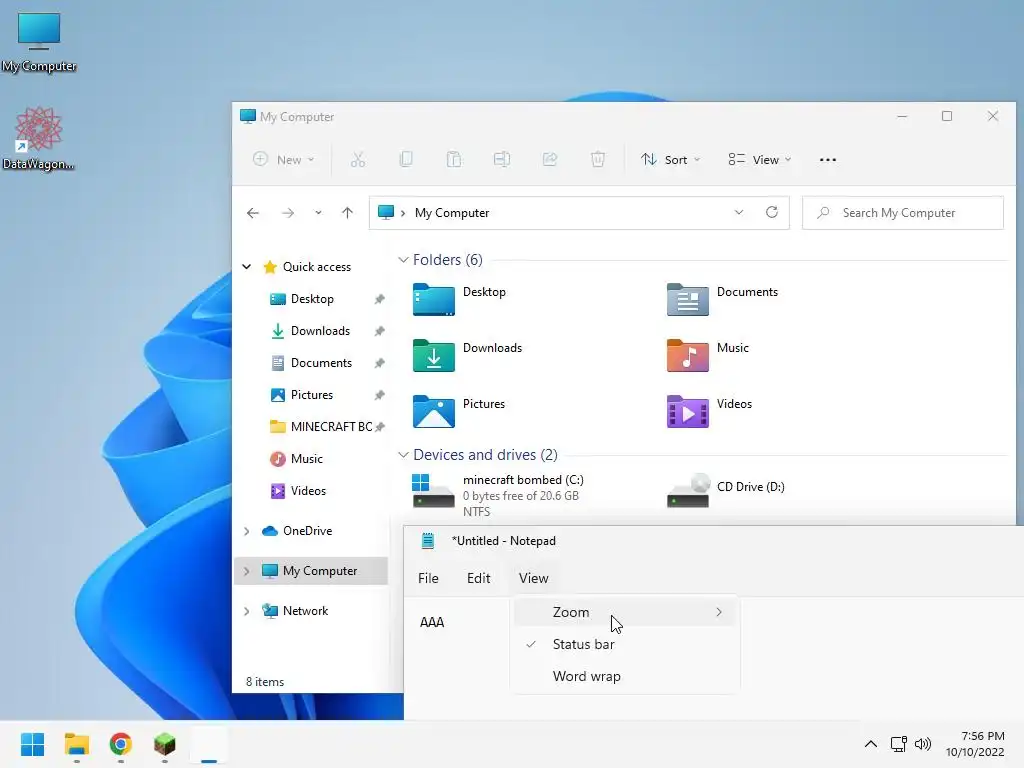Collapse the Folders (6) group
1024x768 pixels.
(403, 260)
